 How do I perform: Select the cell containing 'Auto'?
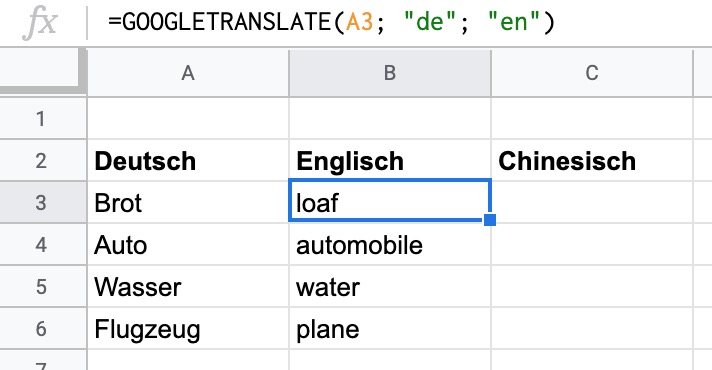coord(188,245)
